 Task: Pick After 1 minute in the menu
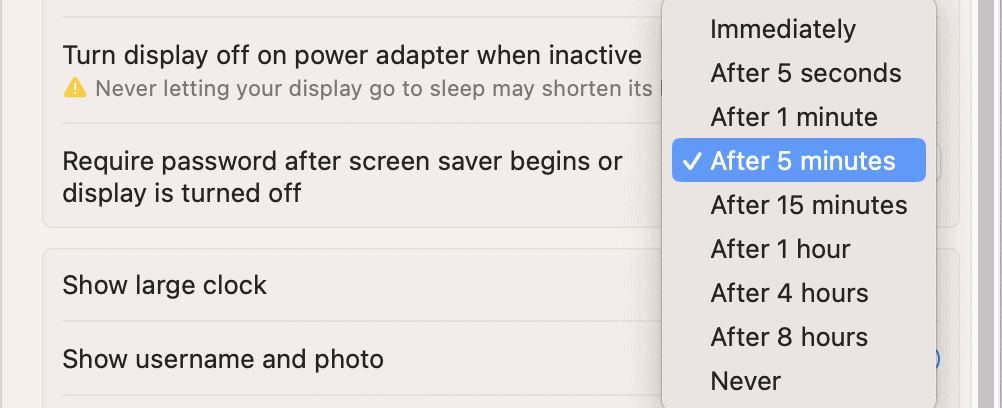click(x=793, y=117)
